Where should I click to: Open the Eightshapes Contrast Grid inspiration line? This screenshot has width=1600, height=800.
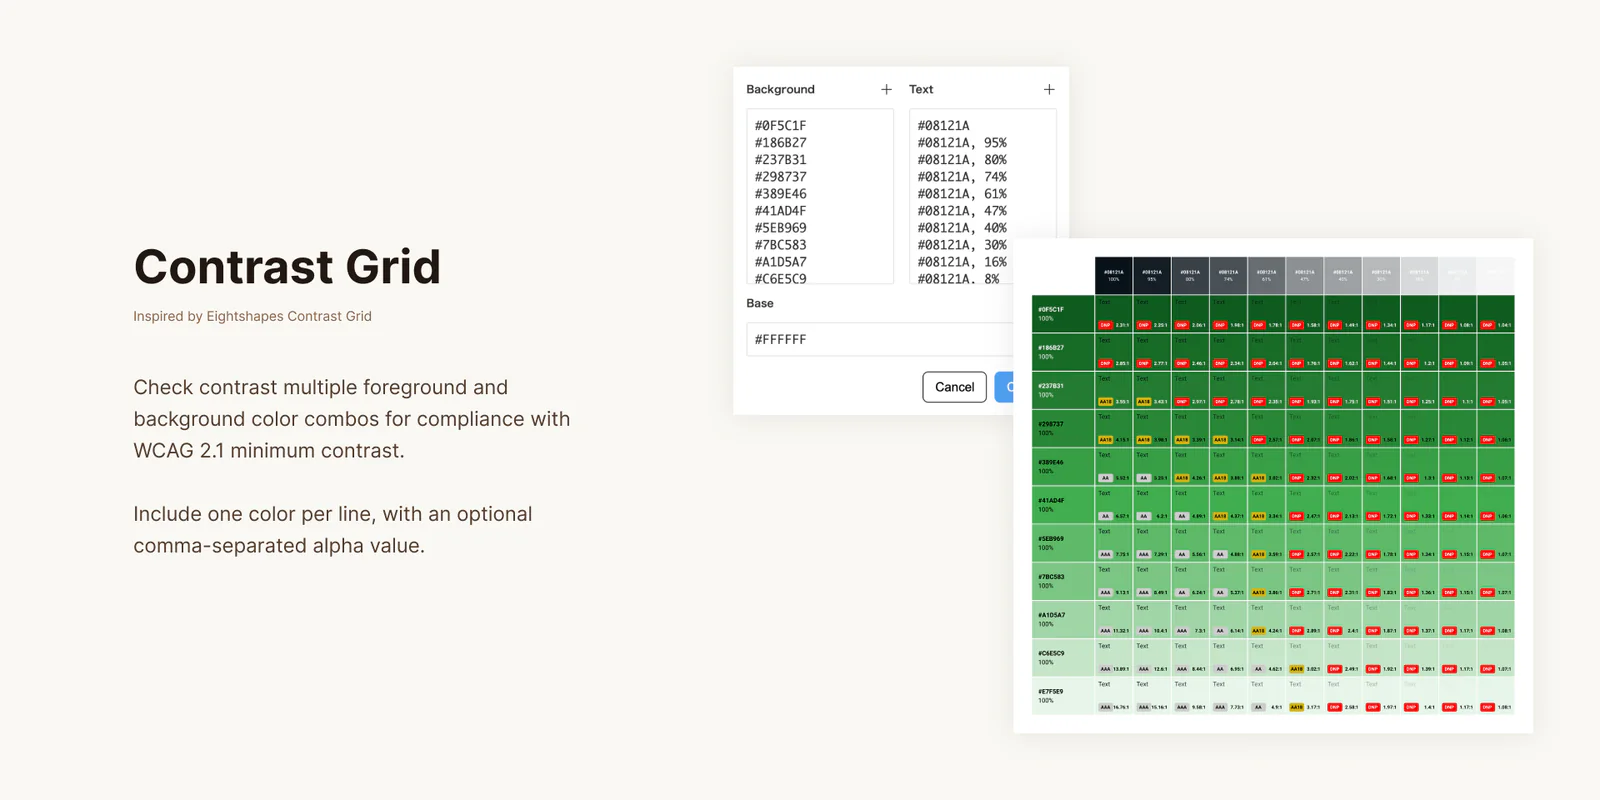252,316
